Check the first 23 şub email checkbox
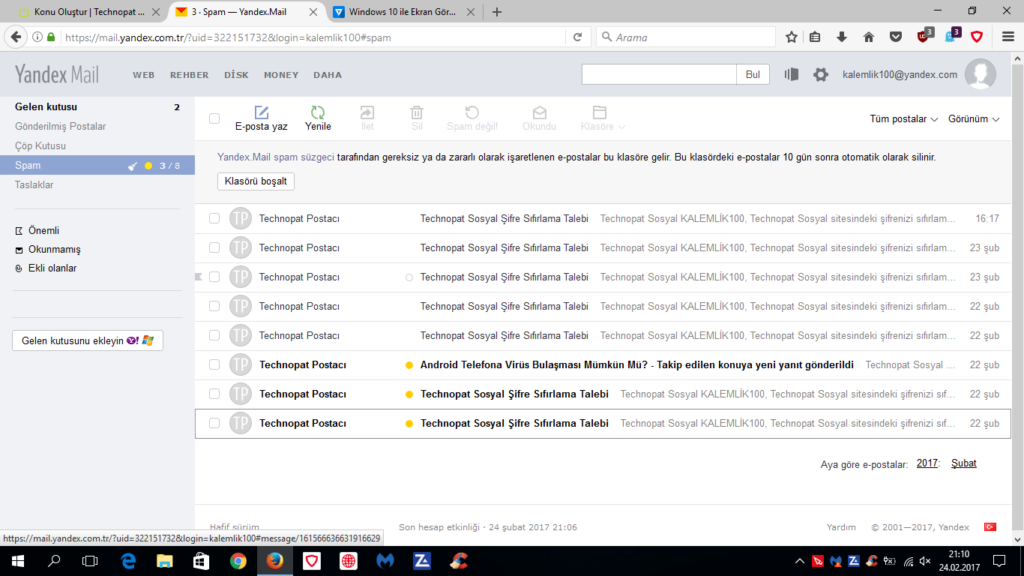The width and height of the screenshot is (1024, 576). [x=214, y=248]
